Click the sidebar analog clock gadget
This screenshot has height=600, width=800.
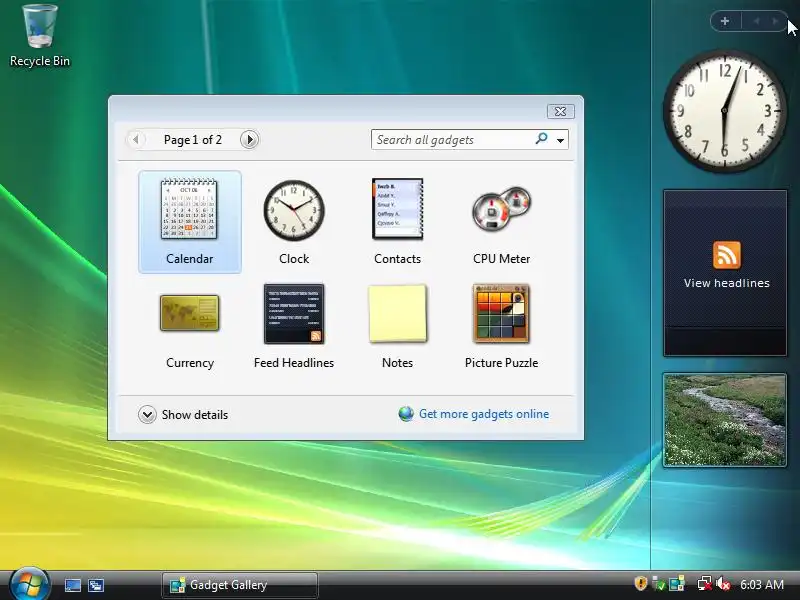pos(724,111)
